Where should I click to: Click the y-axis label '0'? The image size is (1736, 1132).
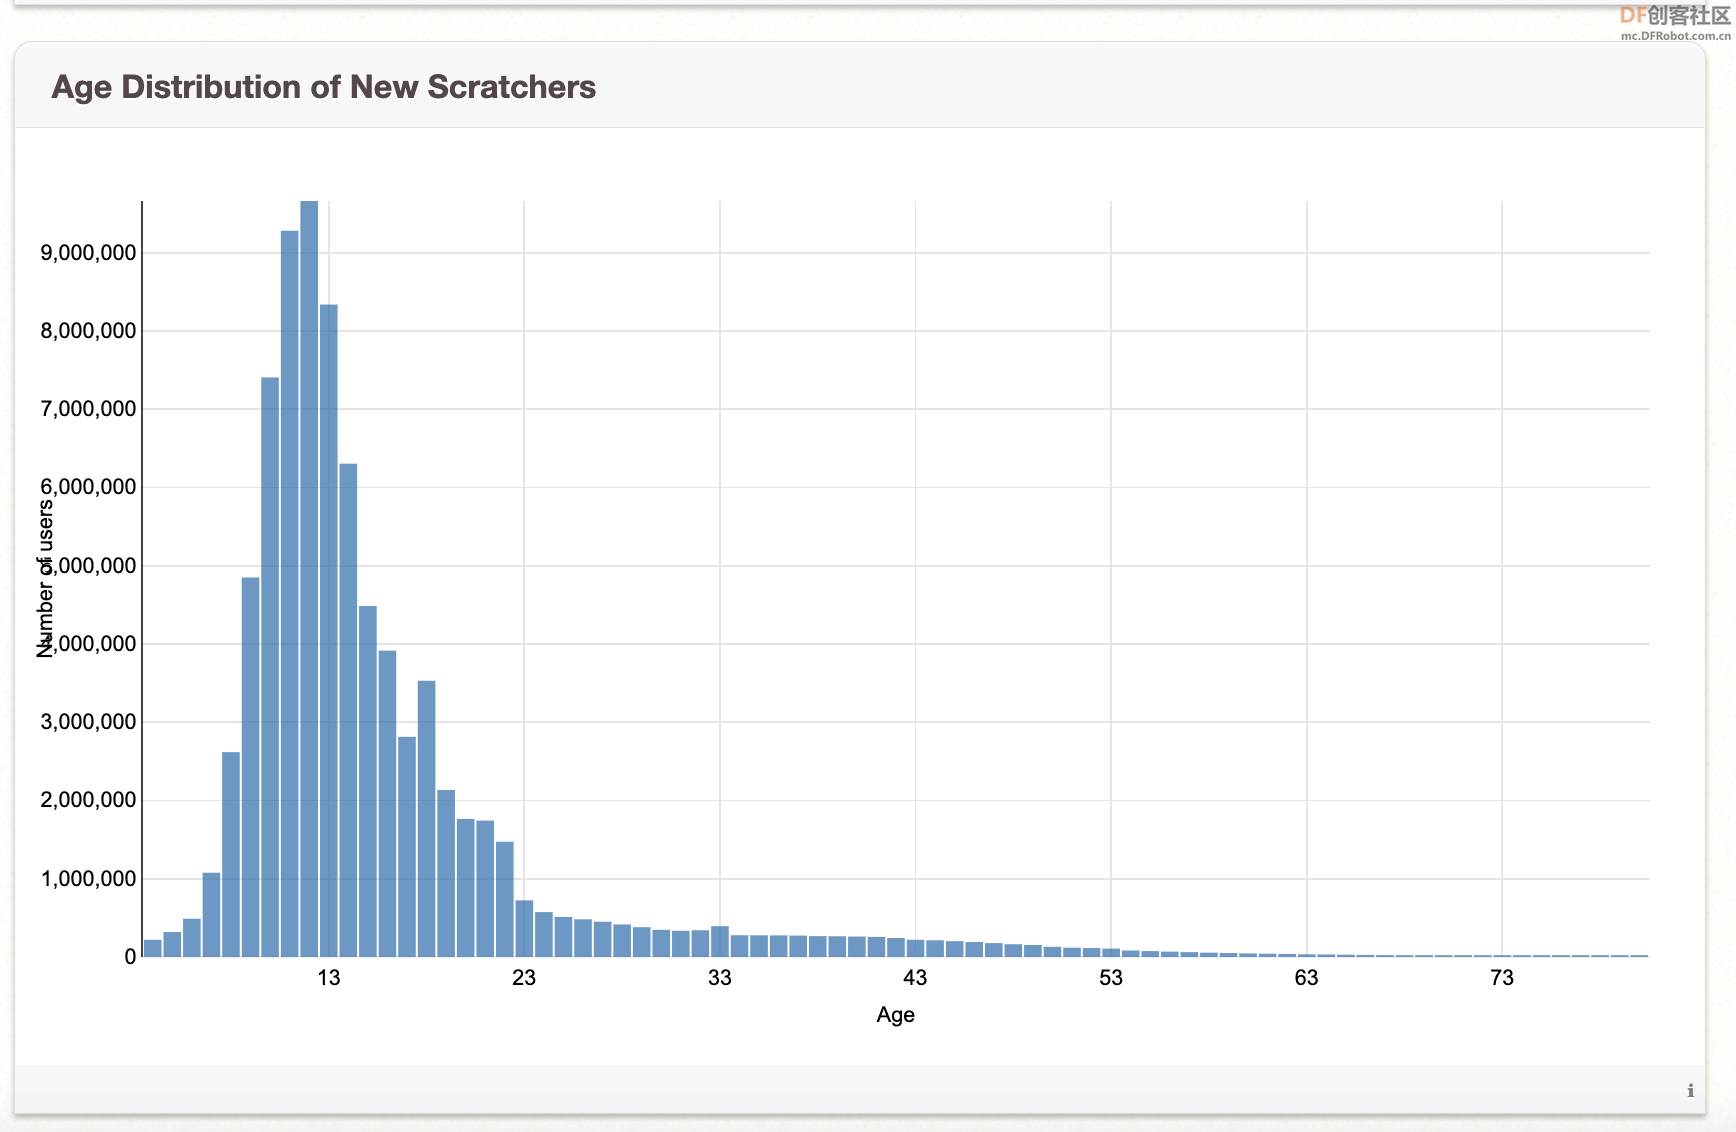(130, 957)
